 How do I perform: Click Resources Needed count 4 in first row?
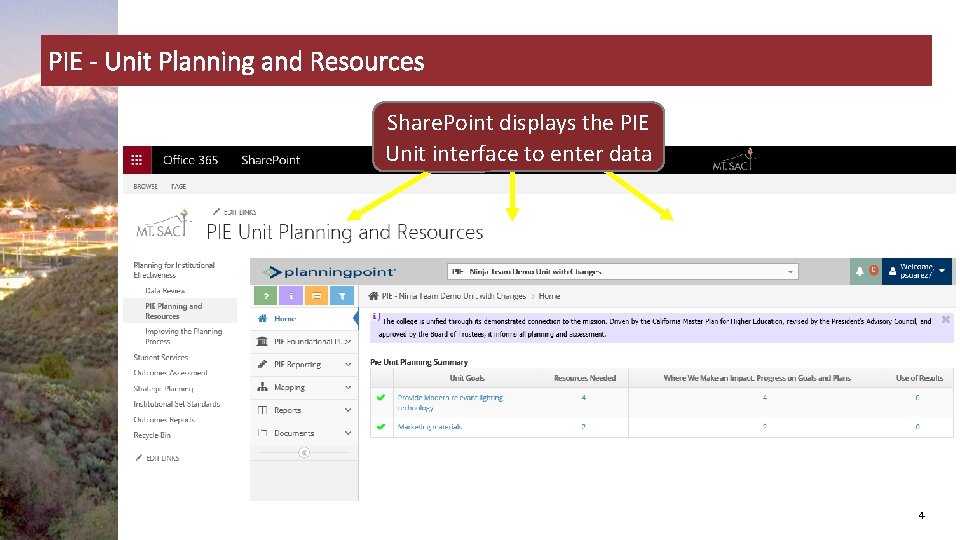click(583, 398)
